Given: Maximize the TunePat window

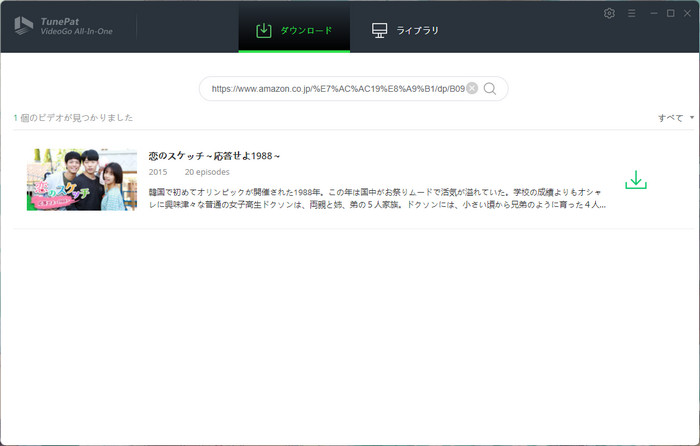Looking at the screenshot, I should 671,13.
